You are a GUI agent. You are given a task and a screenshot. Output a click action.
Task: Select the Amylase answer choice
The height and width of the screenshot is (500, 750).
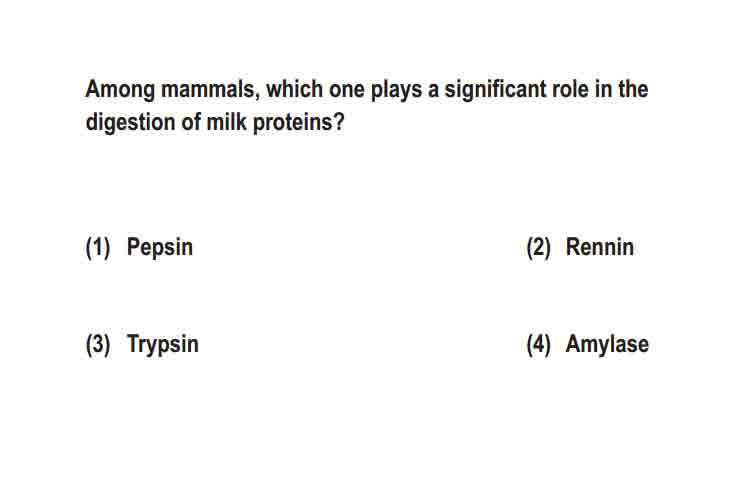coord(607,344)
